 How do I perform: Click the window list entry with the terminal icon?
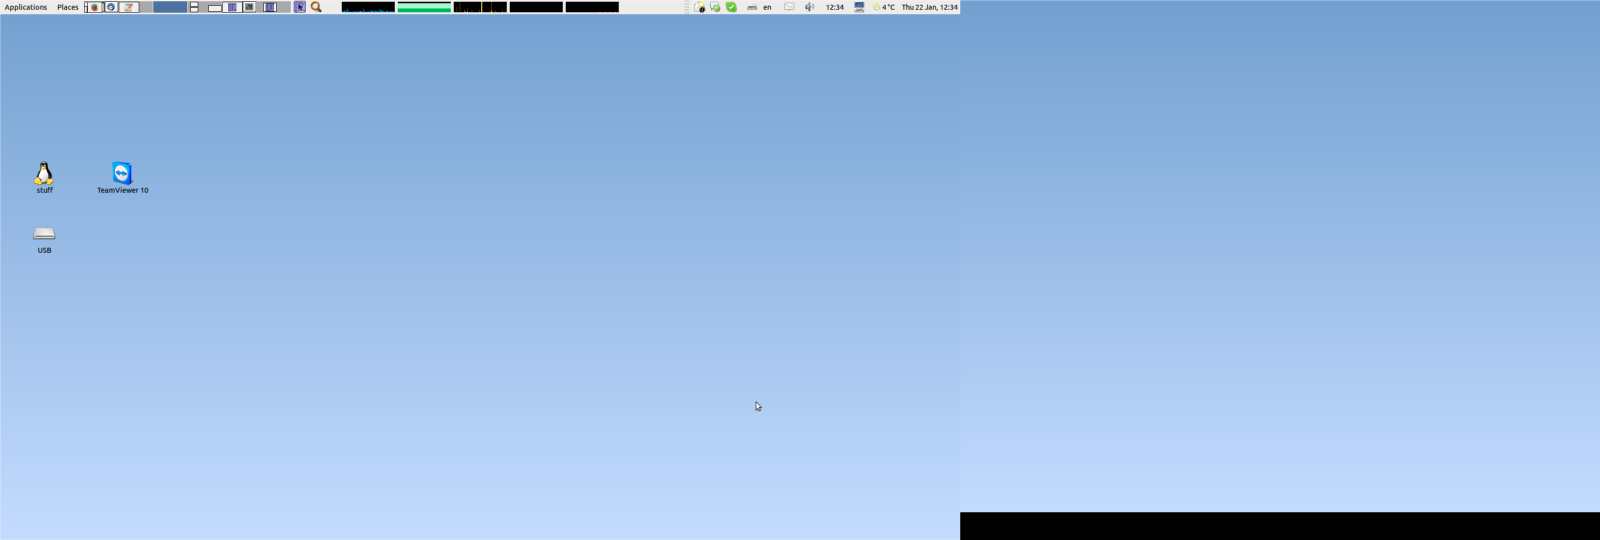click(x=249, y=7)
